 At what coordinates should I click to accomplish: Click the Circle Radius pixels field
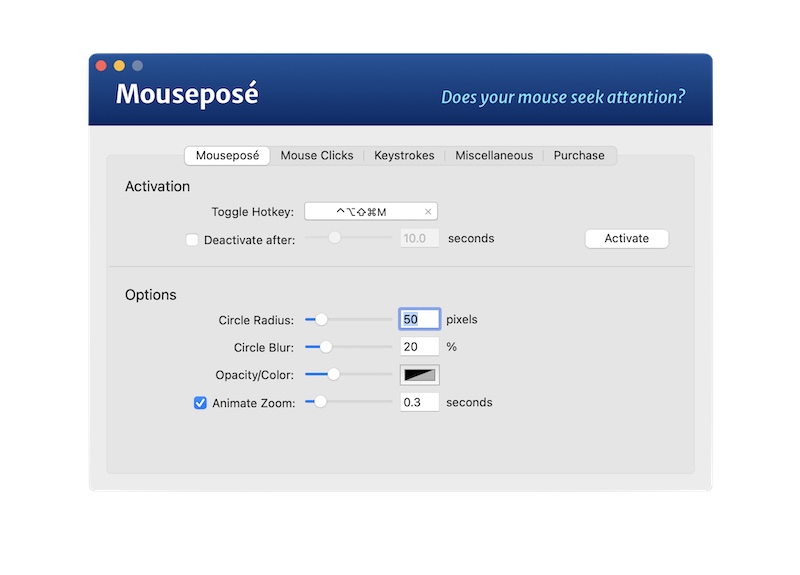(419, 319)
